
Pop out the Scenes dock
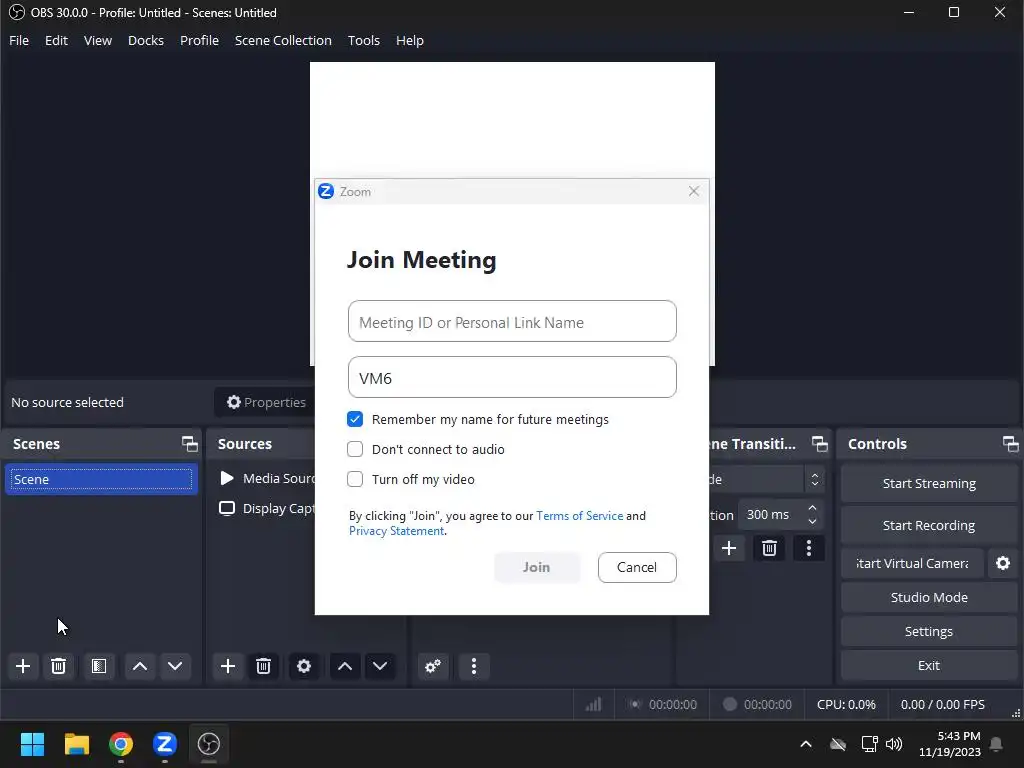pos(189,444)
